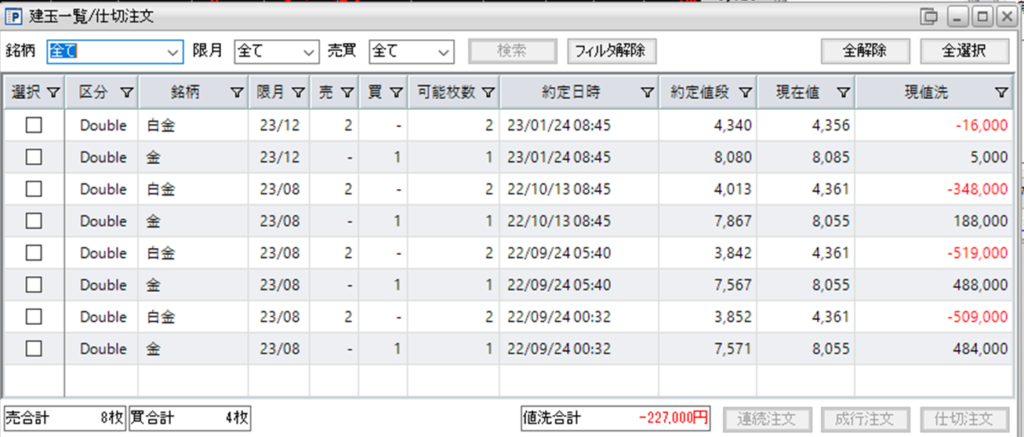Click the 488,000 現値洗 value

(980, 285)
